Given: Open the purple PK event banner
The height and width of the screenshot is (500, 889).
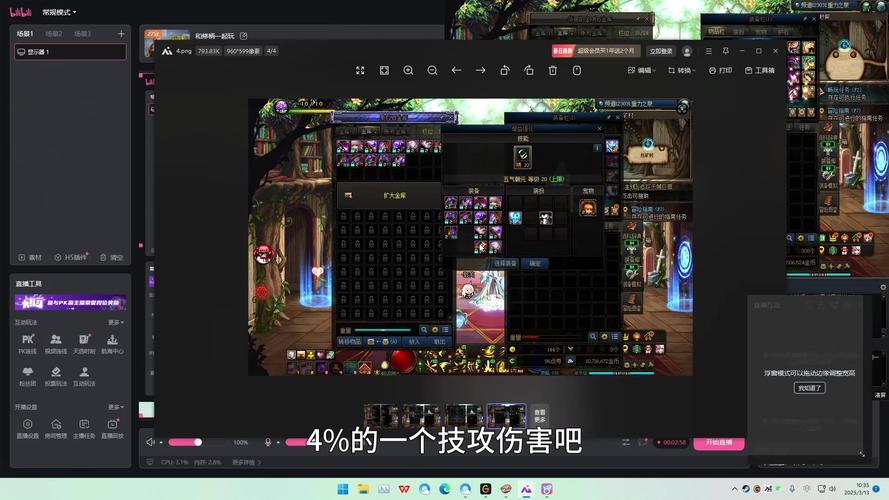Looking at the screenshot, I should pyautogui.click(x=70, y=303).
